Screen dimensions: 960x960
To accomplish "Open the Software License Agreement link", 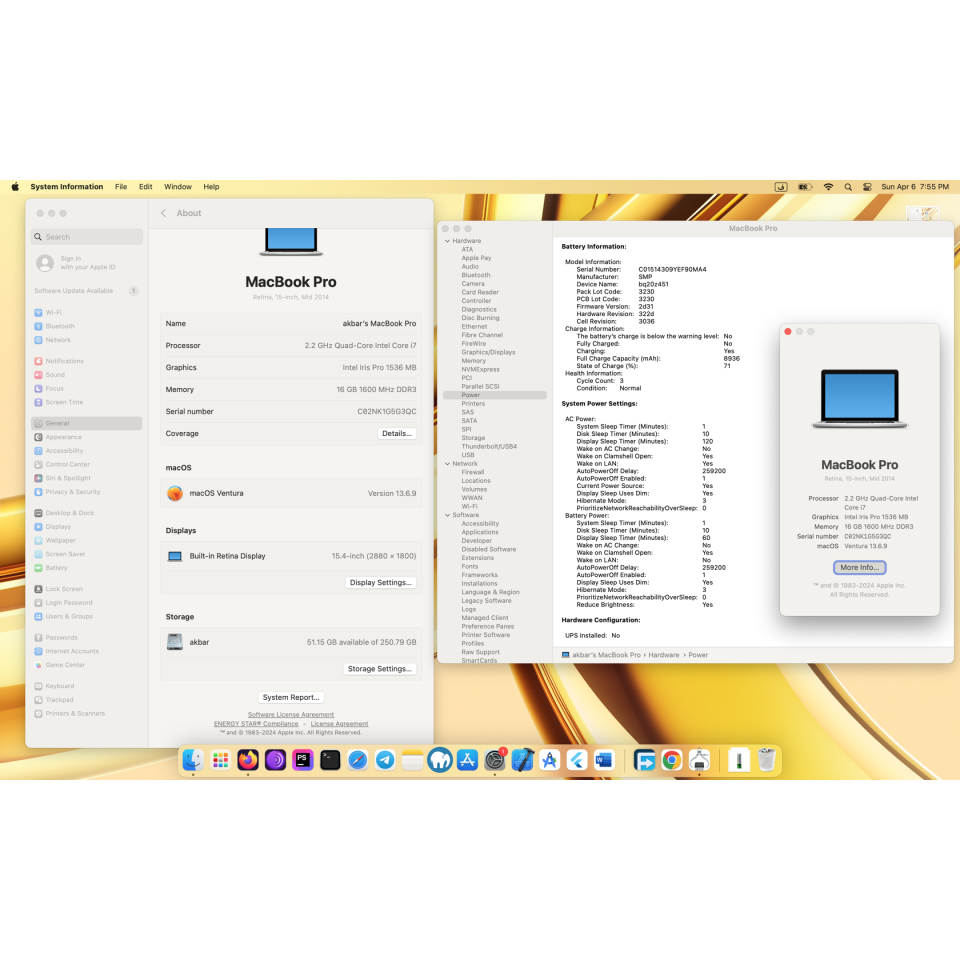I will 291,714.
